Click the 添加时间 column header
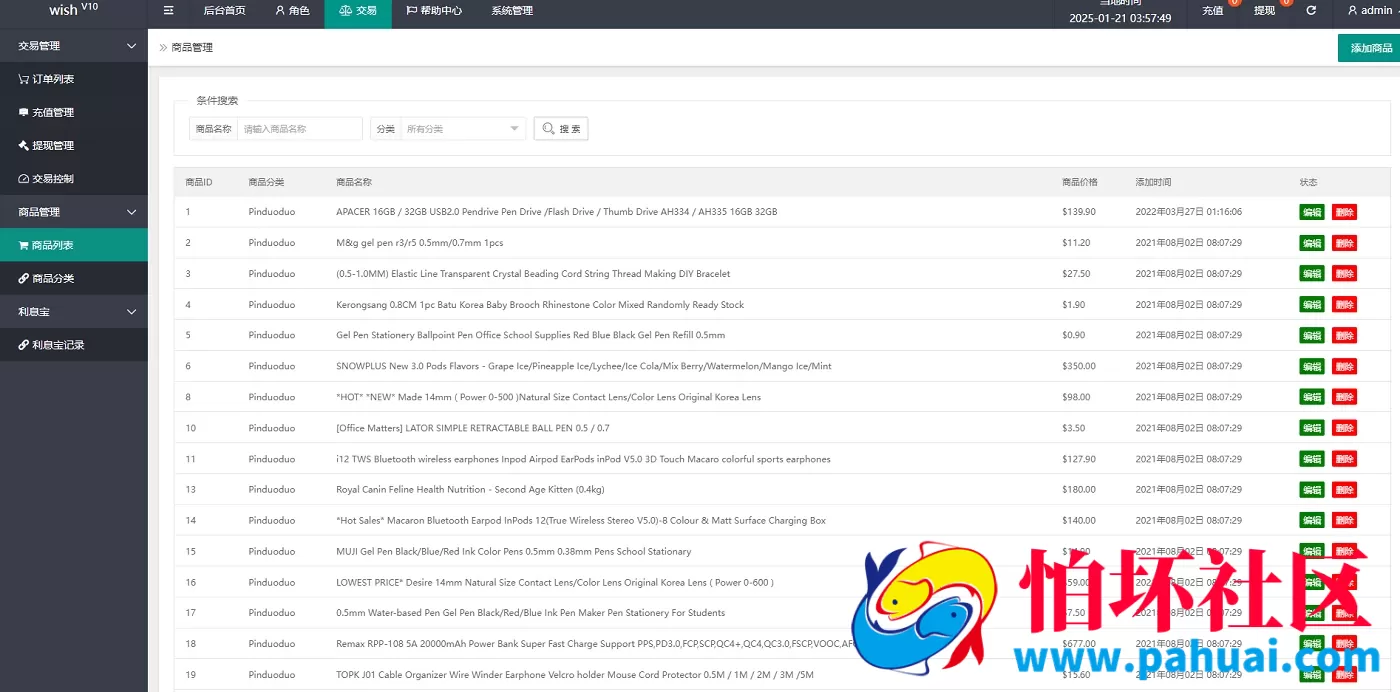 tap(1153, 182)
